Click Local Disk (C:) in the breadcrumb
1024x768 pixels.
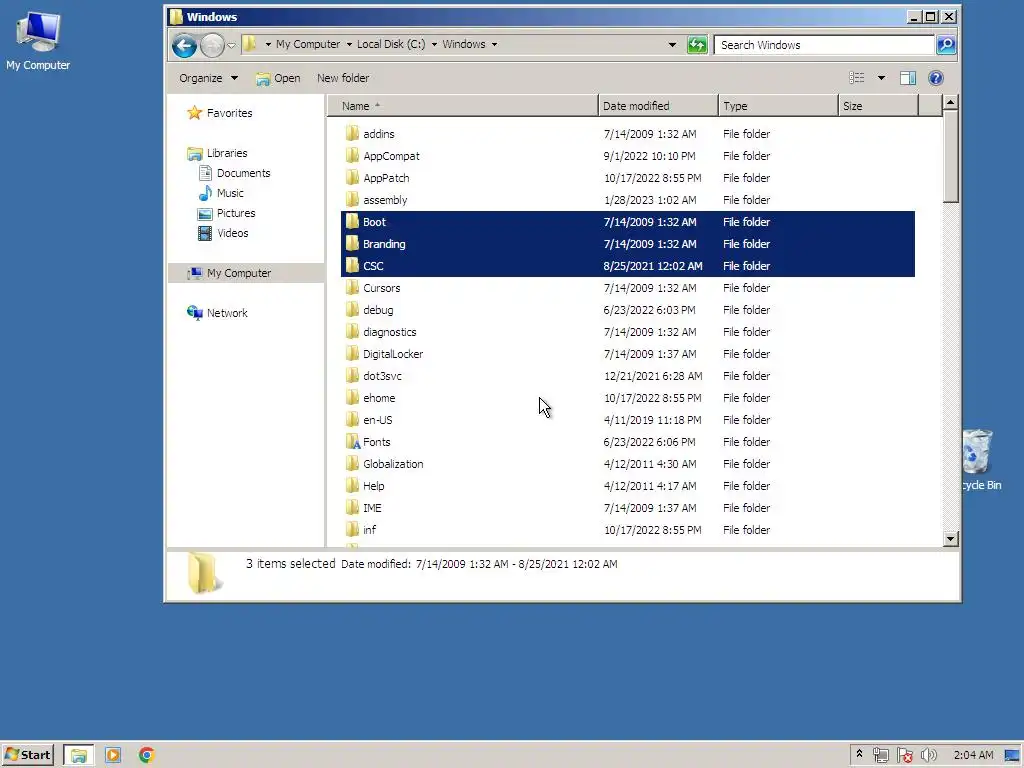[391, 44]
